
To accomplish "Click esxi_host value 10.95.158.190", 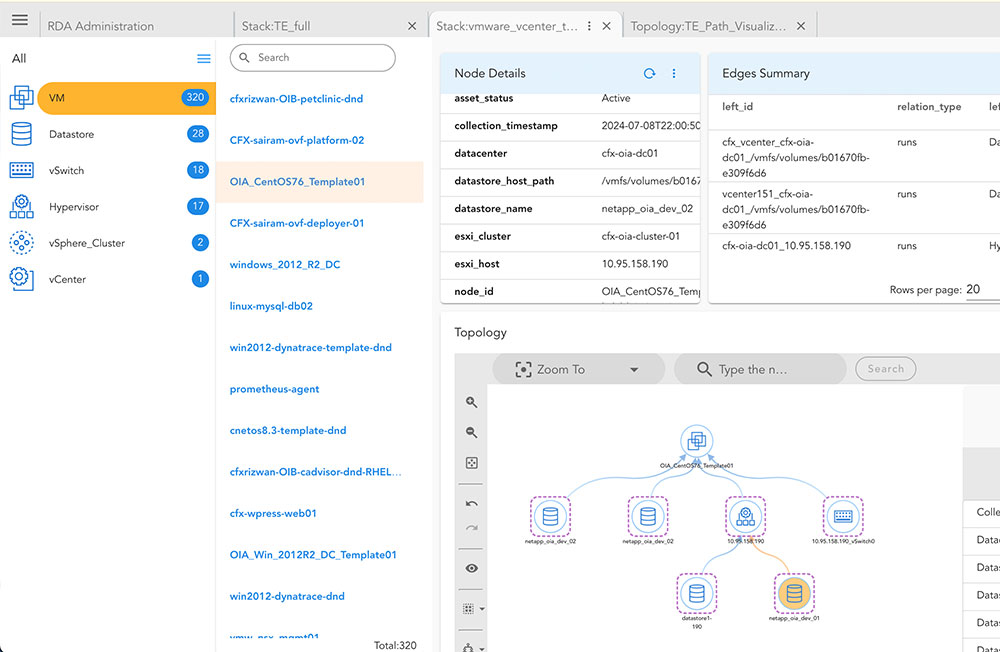I will pos(635,263).
